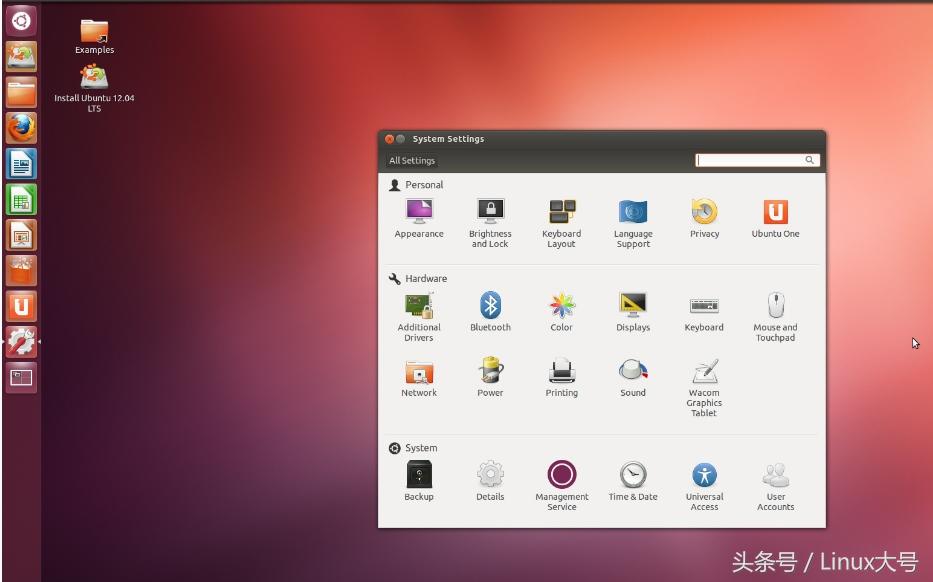Open Color settings
The image size is (933, 582).
tap(562, 311)
